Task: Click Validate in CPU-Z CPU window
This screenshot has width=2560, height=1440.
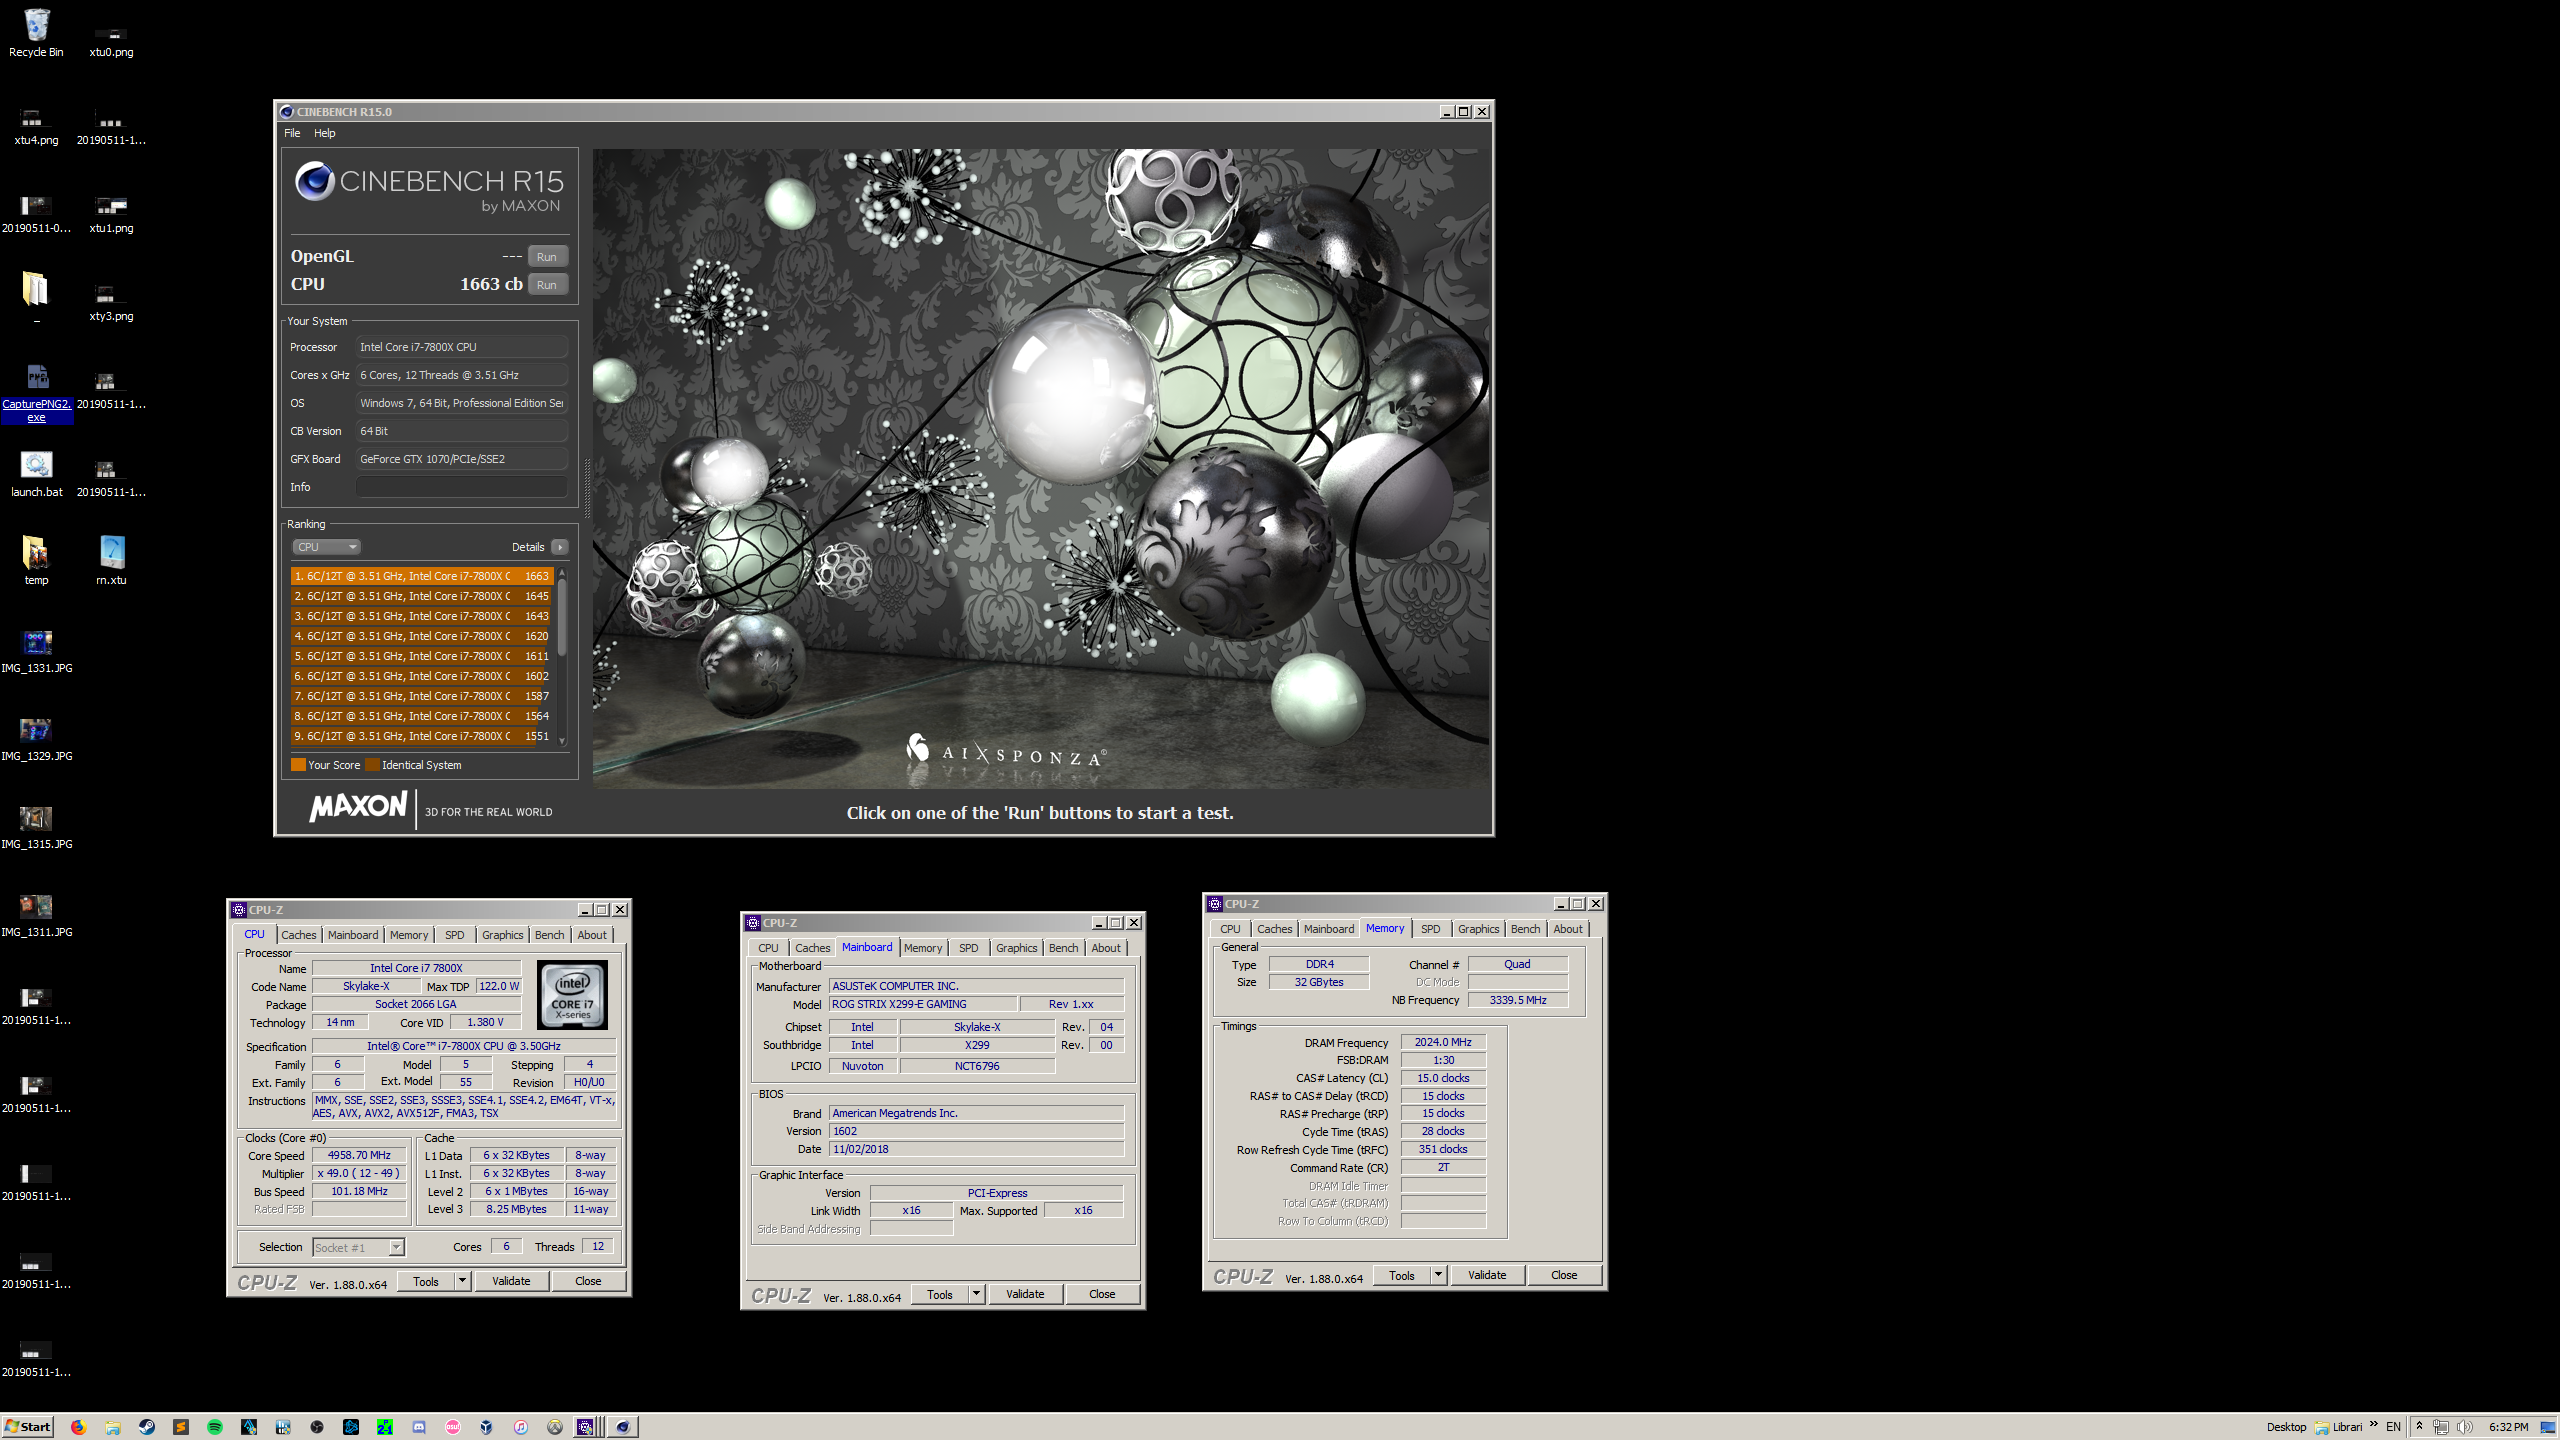Action: pos(511,1281)
